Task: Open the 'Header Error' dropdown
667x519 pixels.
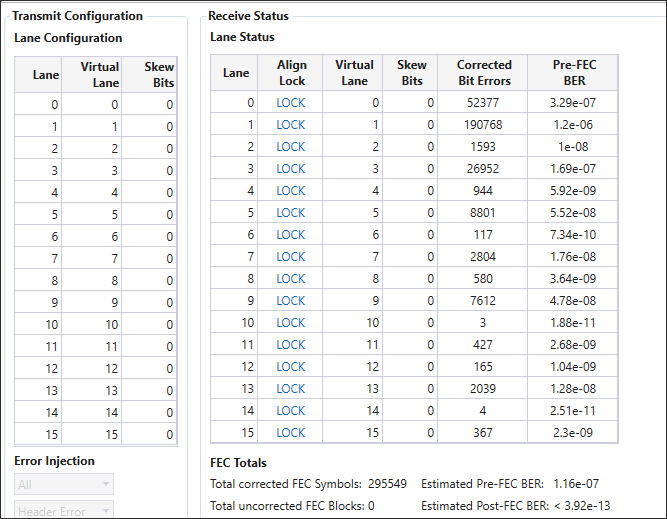Action: [64, 510]
